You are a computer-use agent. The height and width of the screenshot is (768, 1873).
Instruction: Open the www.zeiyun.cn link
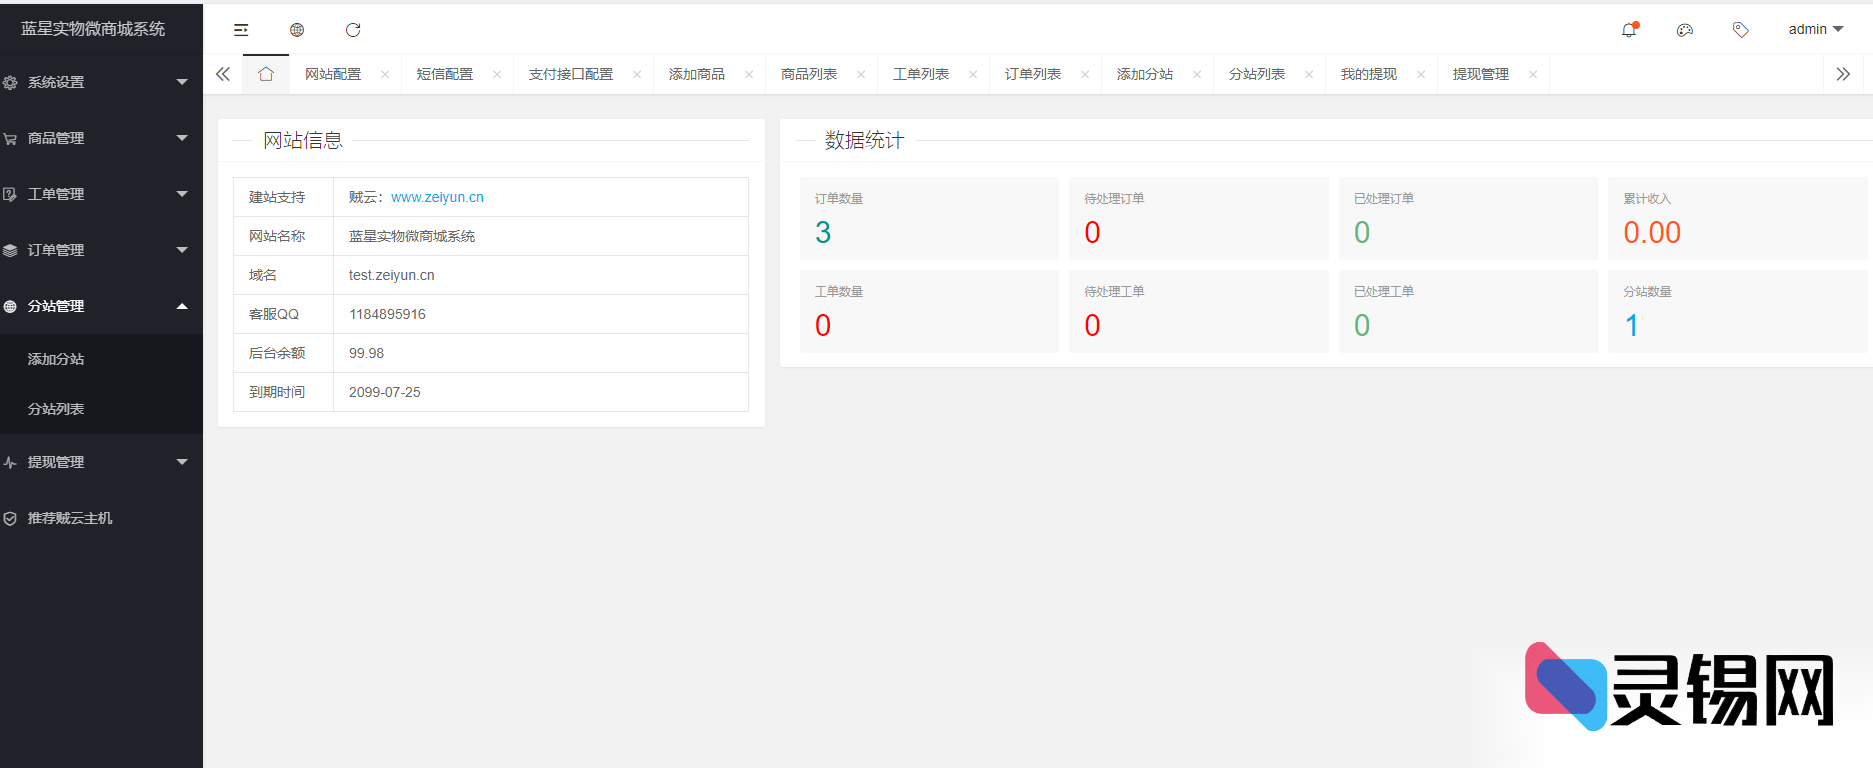coord(437,197)
